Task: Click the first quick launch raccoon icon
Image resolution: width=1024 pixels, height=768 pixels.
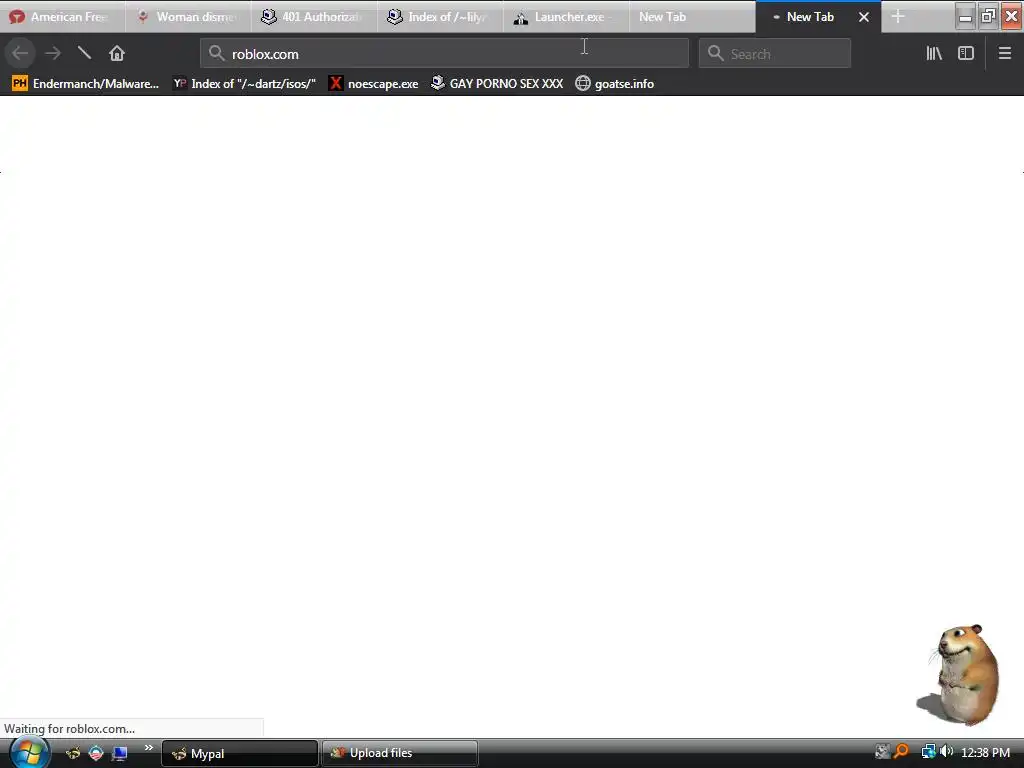Action: (x=73, y=754)
